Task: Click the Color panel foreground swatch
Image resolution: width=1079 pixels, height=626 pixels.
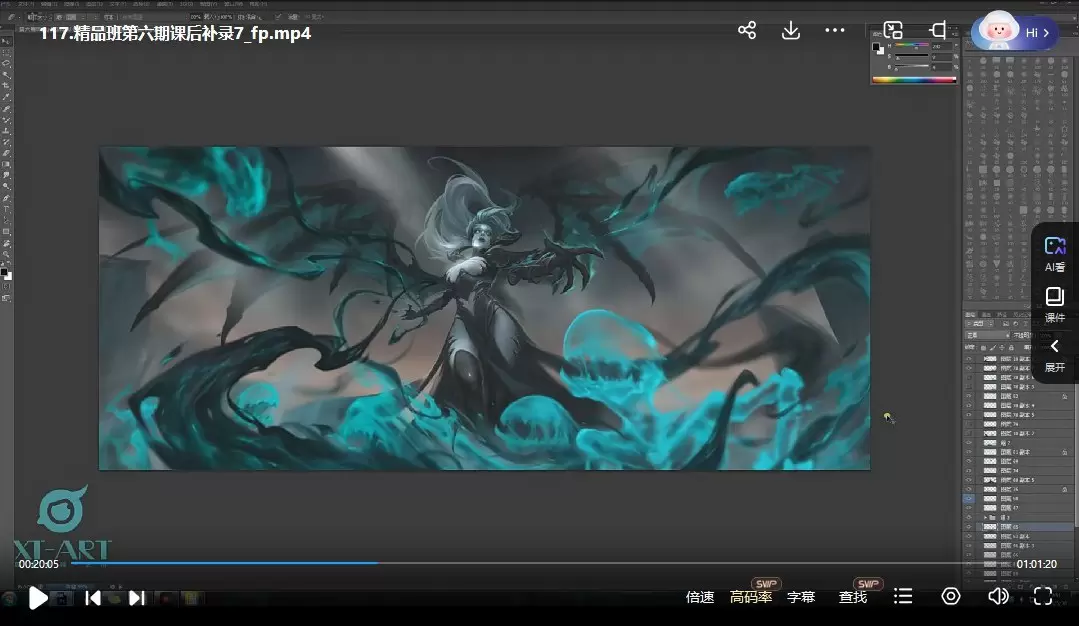Action: [x=876, y=46]
